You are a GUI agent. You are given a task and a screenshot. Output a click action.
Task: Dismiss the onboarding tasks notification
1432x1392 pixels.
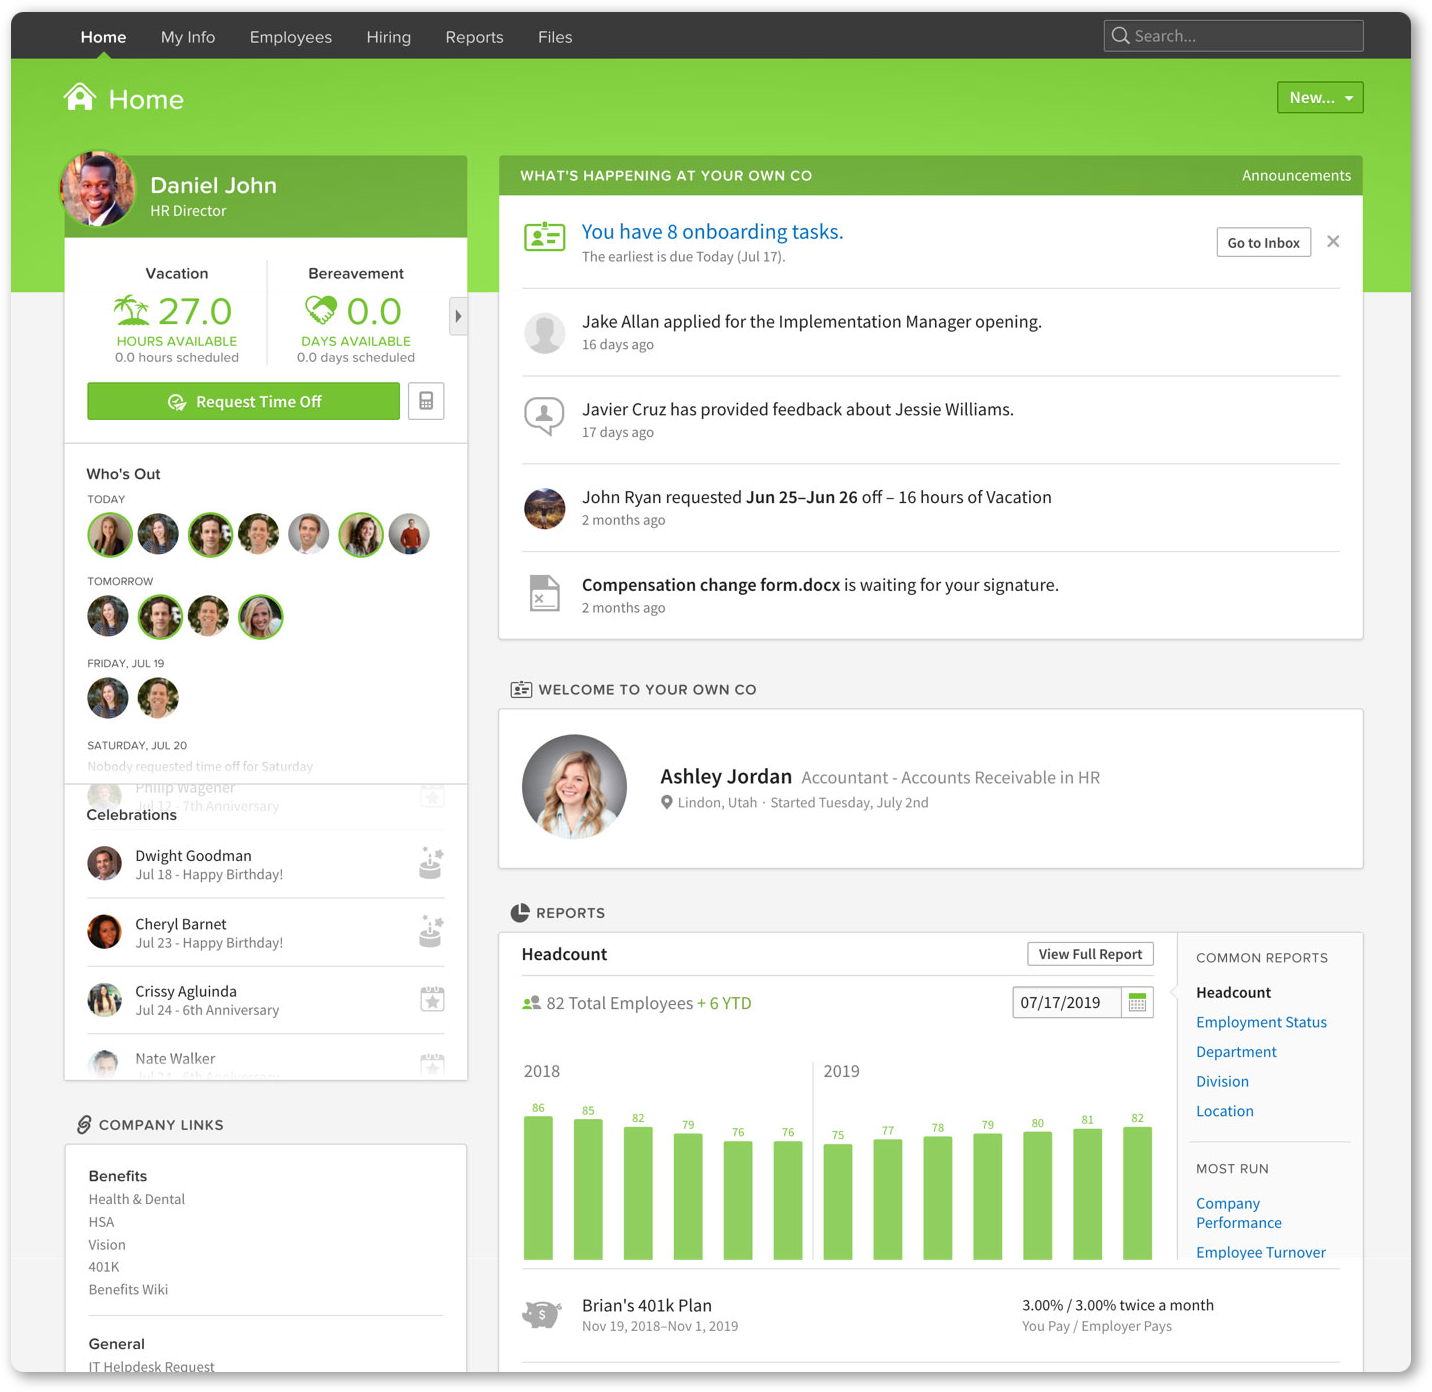tap(1333, 242)
